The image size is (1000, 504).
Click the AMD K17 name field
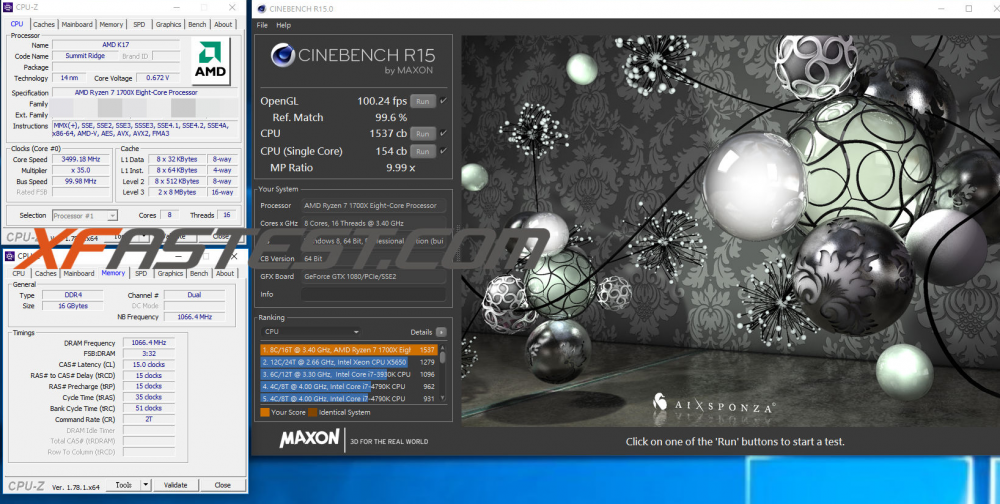click(x=118, y=45)
